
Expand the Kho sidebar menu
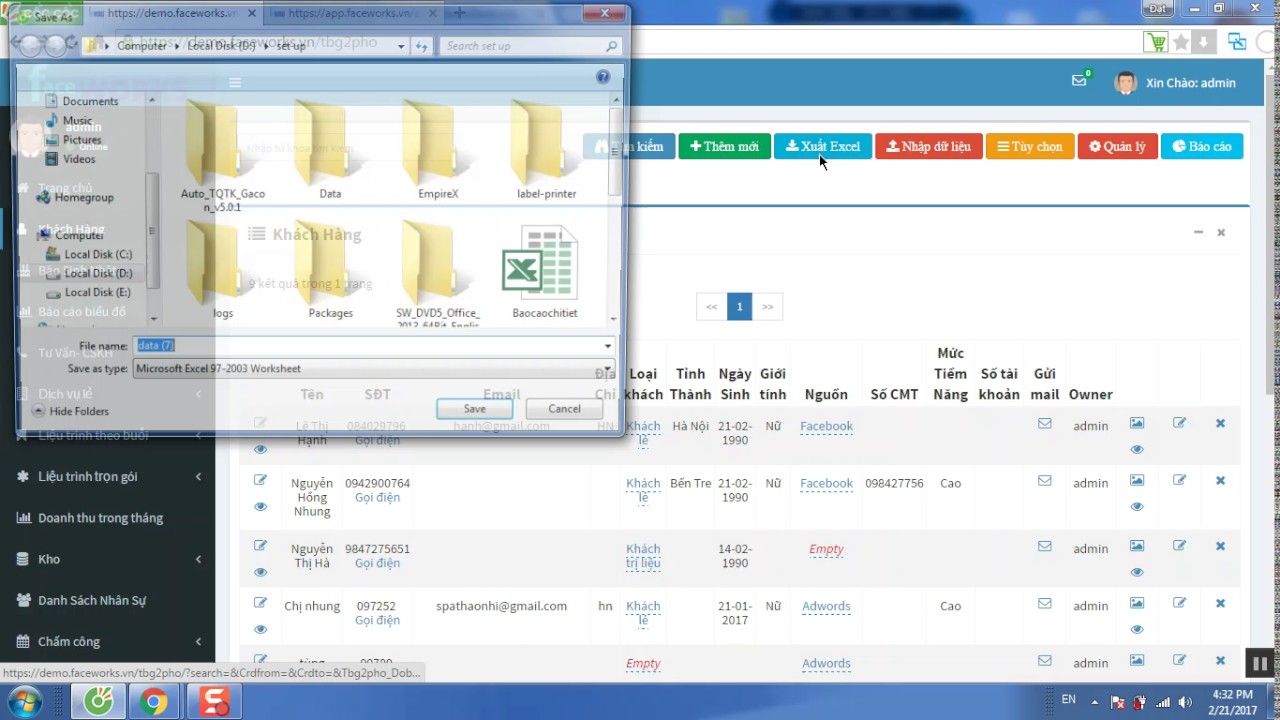107,559
